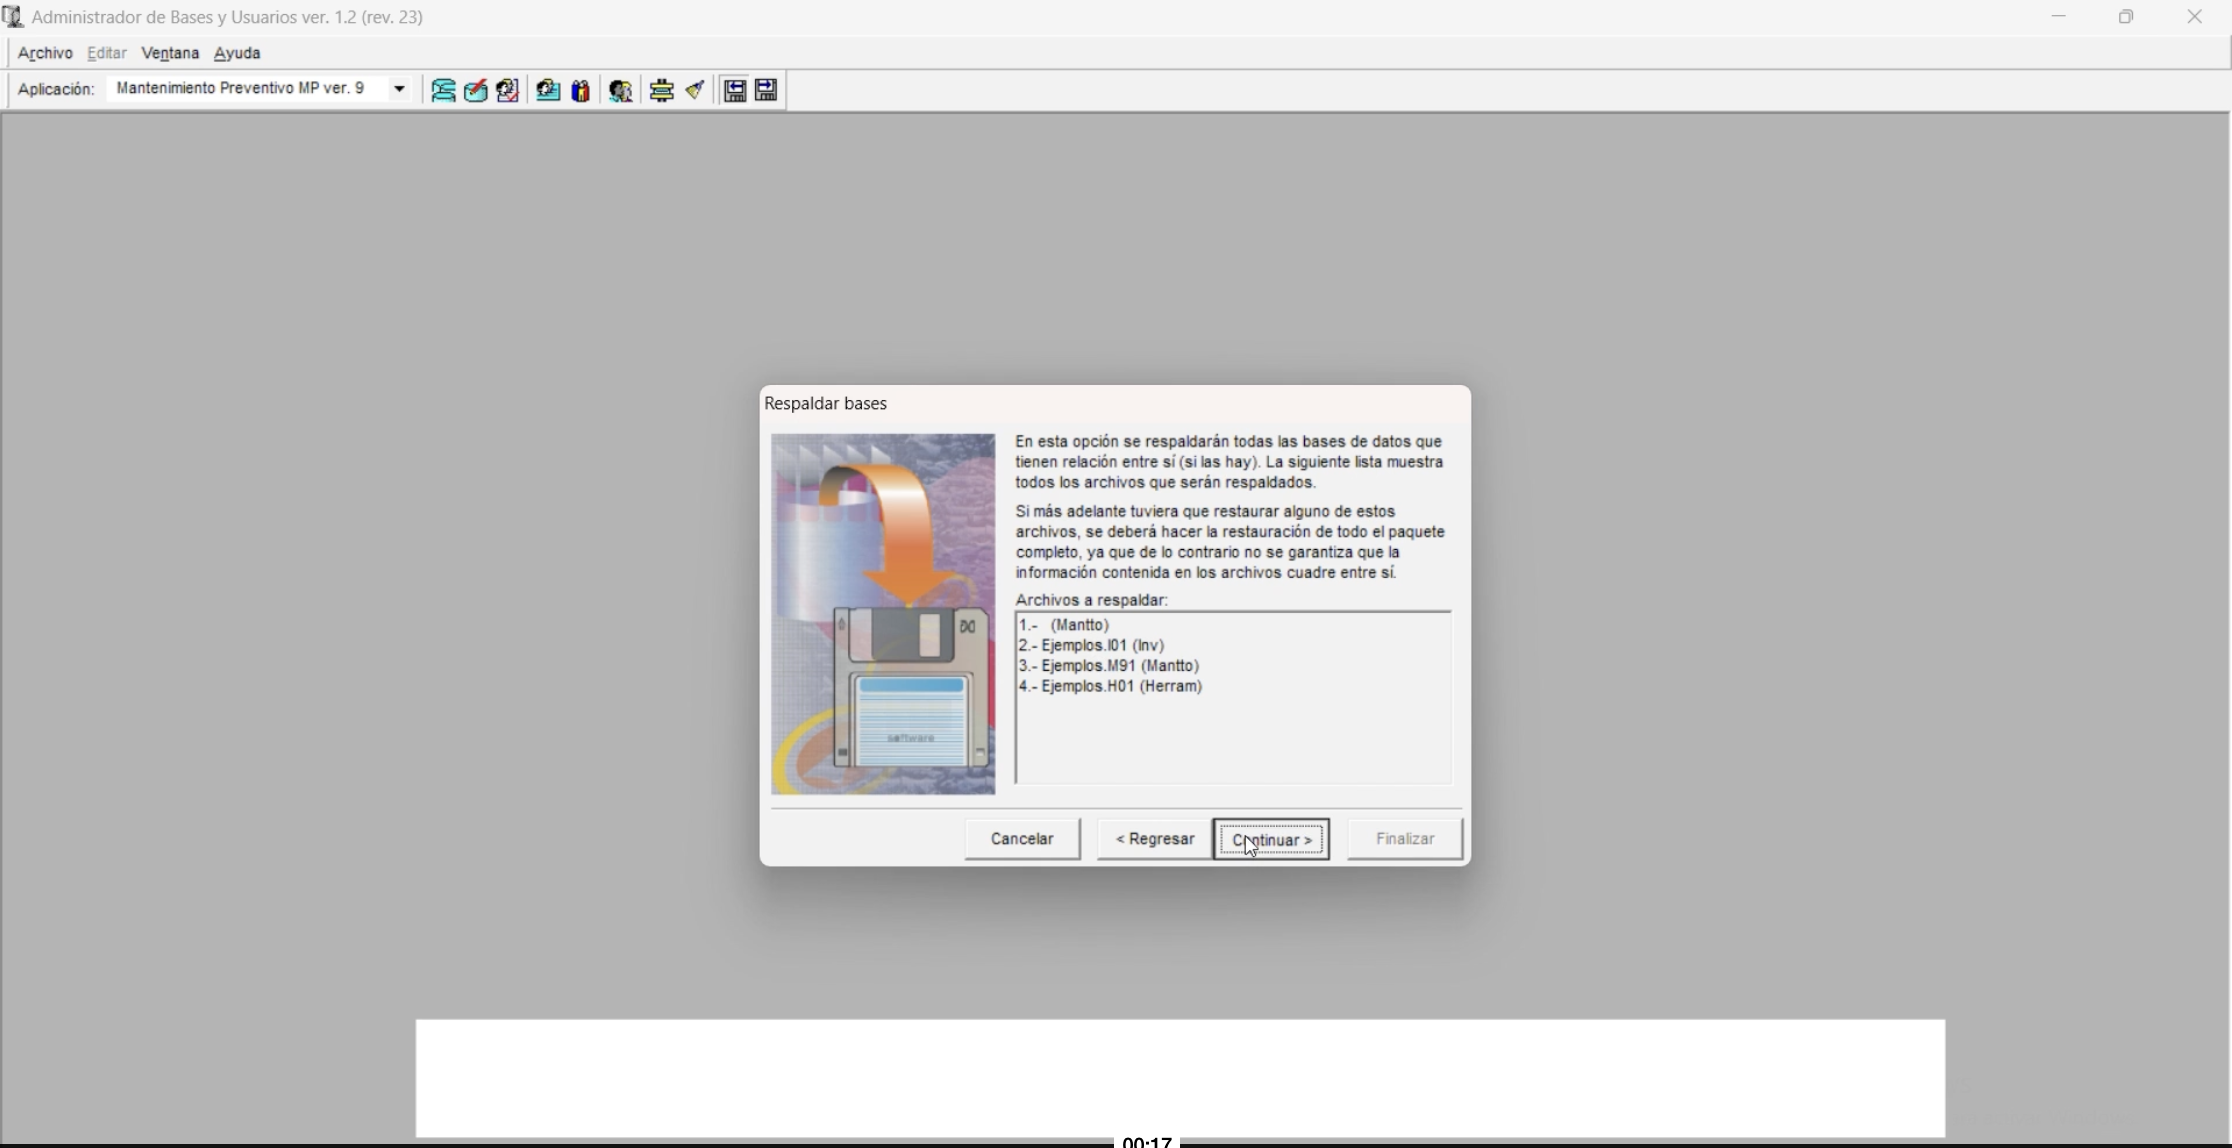Open the Editar menu
2232x1148 pixels.
(107, 53)
